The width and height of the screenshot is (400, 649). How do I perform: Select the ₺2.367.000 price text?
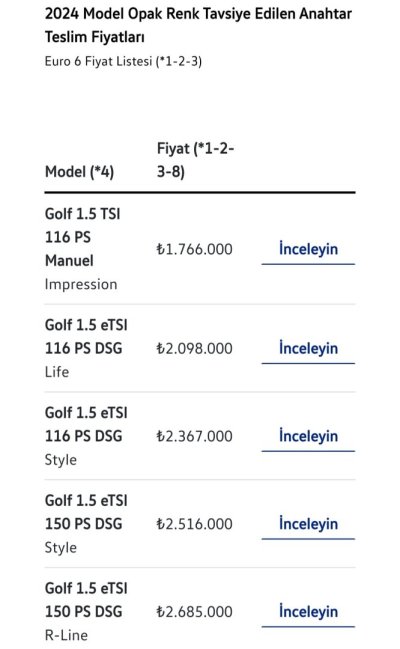click(195, 436)
